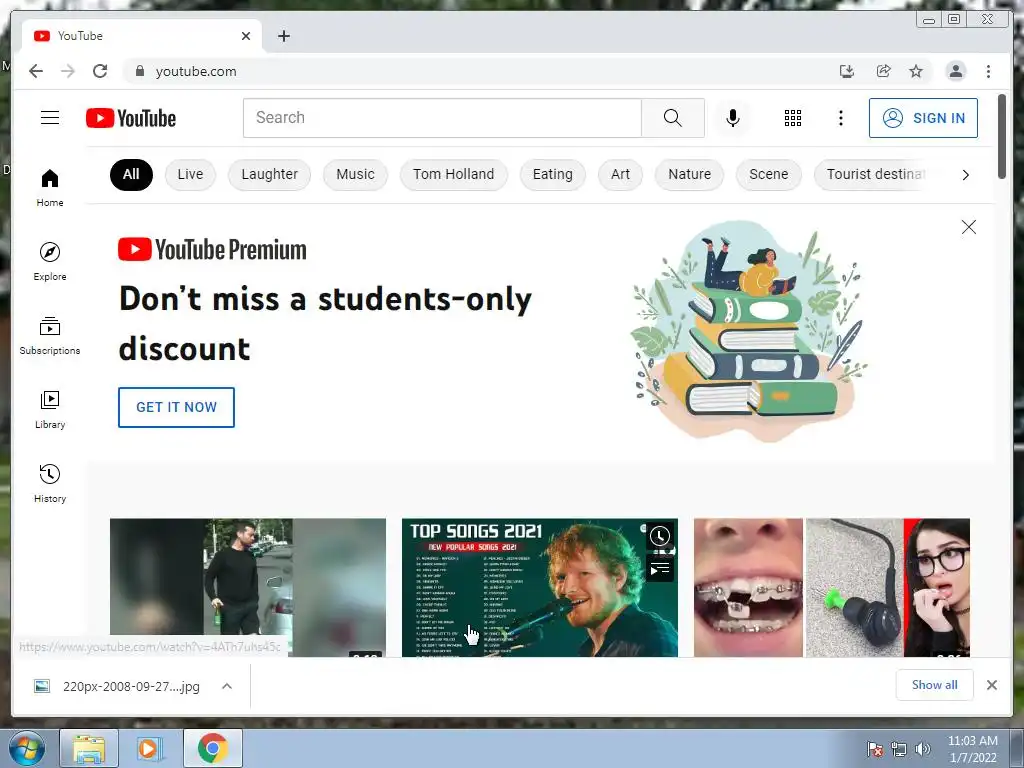Open a new browser tab
This screenshot has height=768, width=1024.
click(283, 36)
